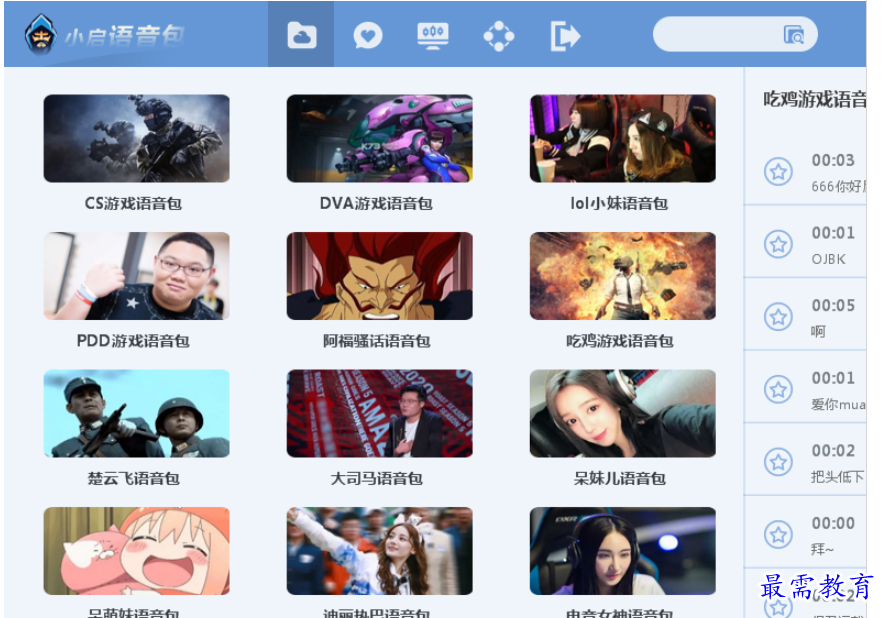Click the 楚云飞语音包 label
Screen dimensions: 882x618
pyautogui.click(x=133, y=479)
